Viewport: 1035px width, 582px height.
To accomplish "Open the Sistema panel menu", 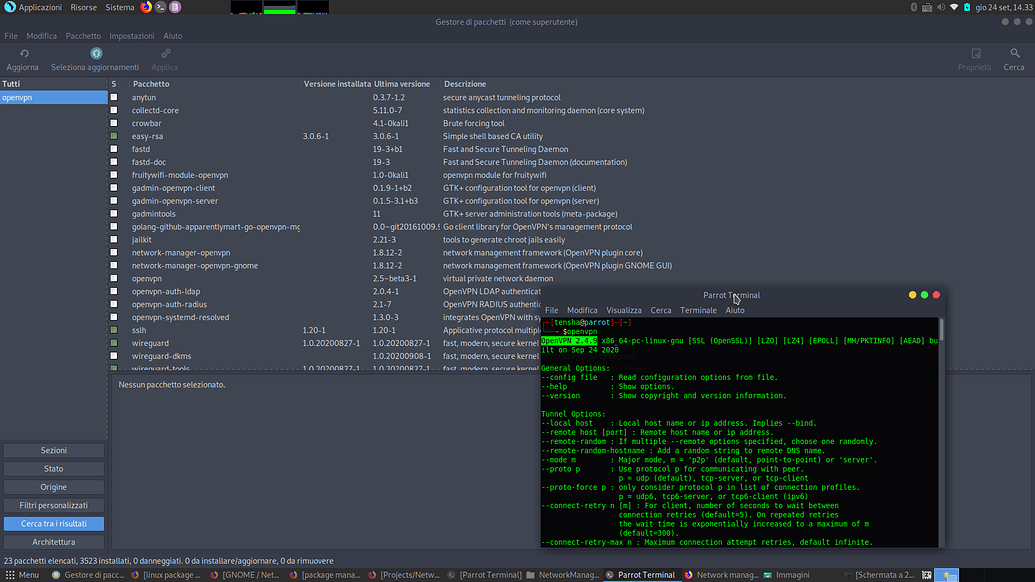I will (x=119, y=7).
